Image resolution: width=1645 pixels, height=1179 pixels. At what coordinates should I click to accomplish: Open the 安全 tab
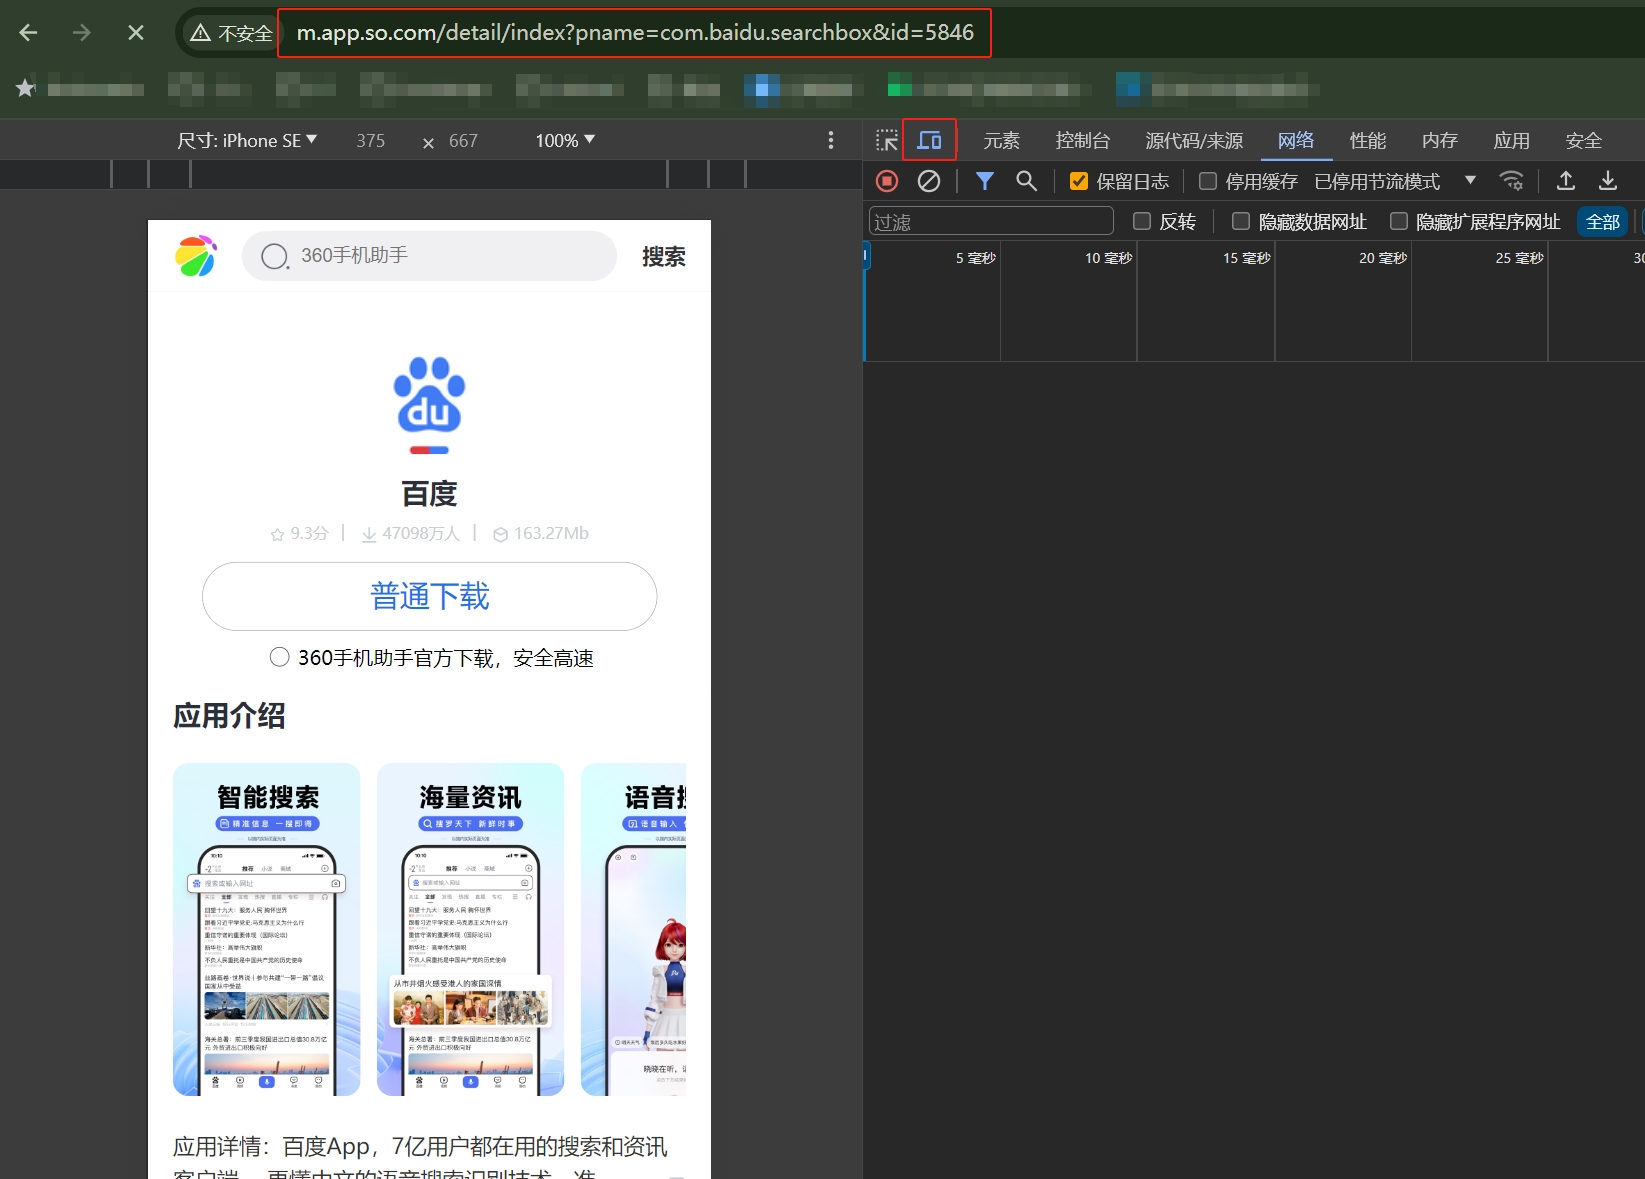[1584, 140]
